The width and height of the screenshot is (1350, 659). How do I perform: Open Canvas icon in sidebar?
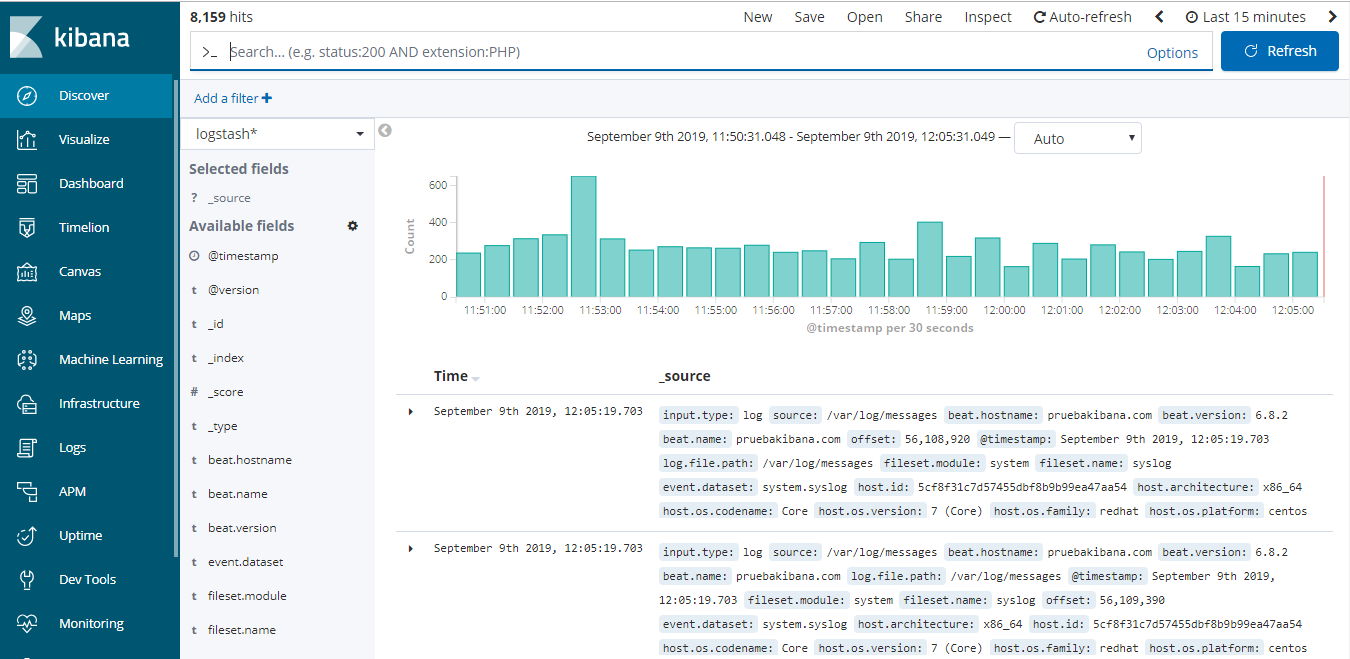pos(27,272)
